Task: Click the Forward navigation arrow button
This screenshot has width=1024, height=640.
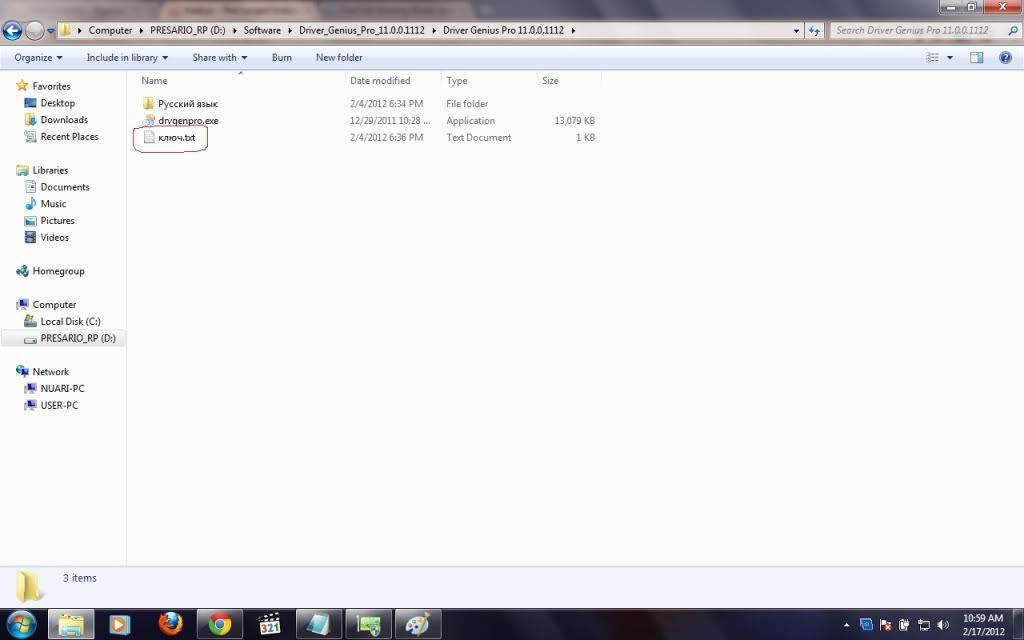Action: pos(34,30)
